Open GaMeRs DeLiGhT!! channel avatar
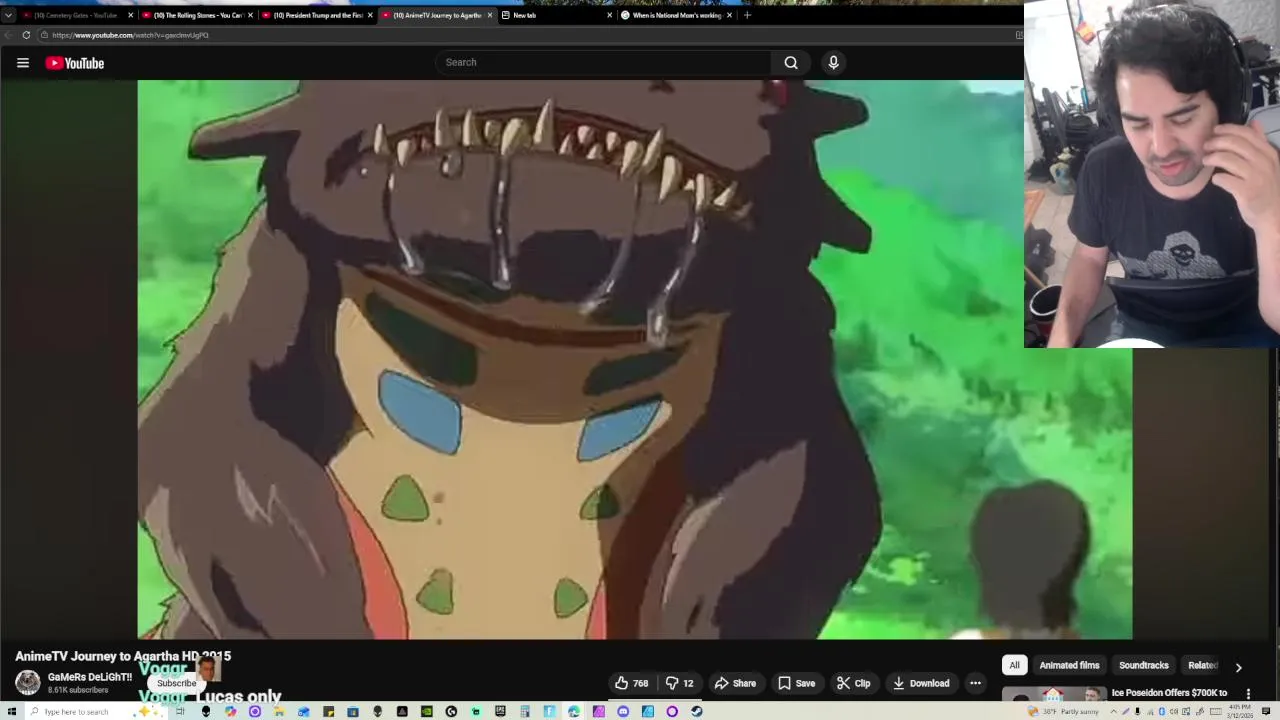The width and height of the screenshot is (1280, 720). [x=28, y=683]
